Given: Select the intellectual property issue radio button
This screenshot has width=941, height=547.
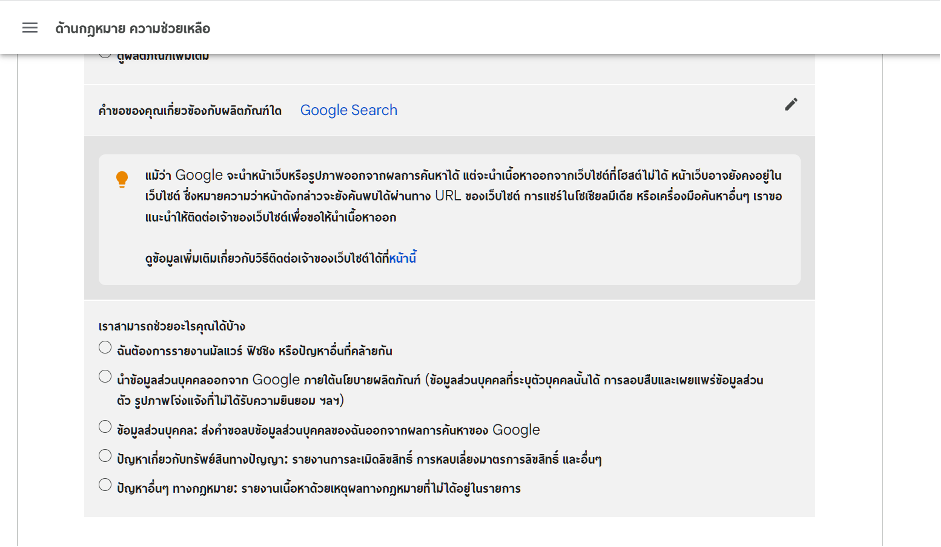Looking at the screenshot, I should pyautogui.click(x=105, y=456).
